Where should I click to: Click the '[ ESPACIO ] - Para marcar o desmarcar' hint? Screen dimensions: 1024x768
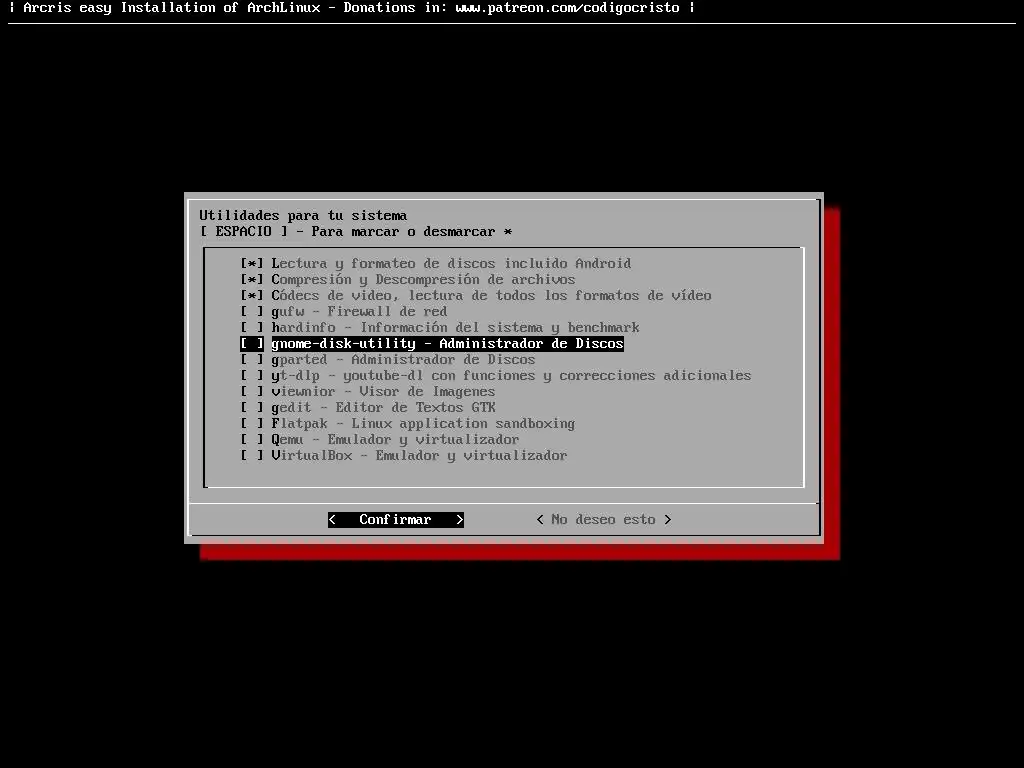356,231
